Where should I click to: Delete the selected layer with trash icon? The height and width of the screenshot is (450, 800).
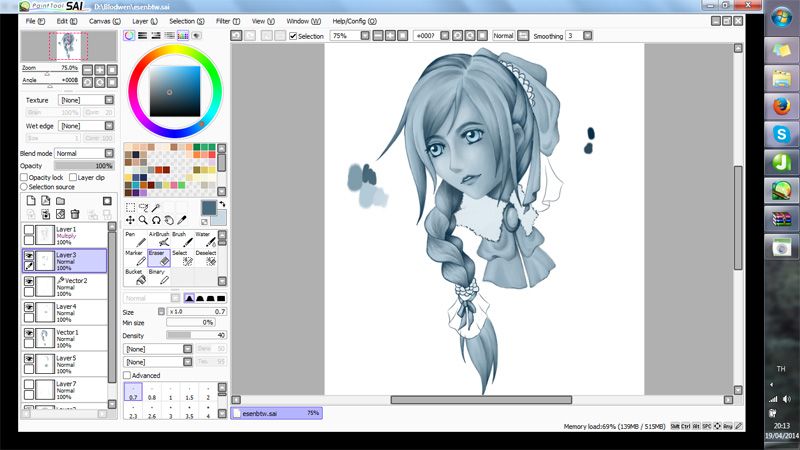(x=75, y=214)
